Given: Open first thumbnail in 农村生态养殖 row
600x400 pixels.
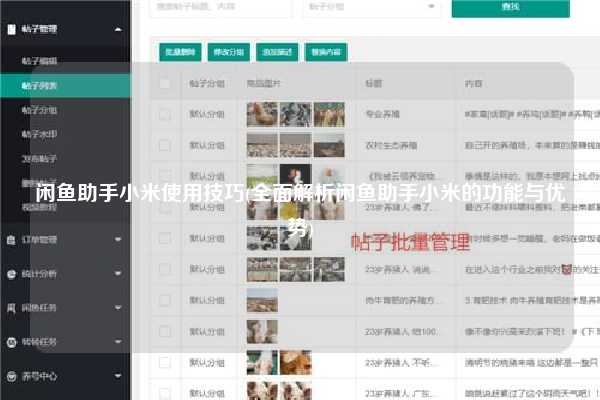Looking at the screenshot, I should click(x=262, y=145).
